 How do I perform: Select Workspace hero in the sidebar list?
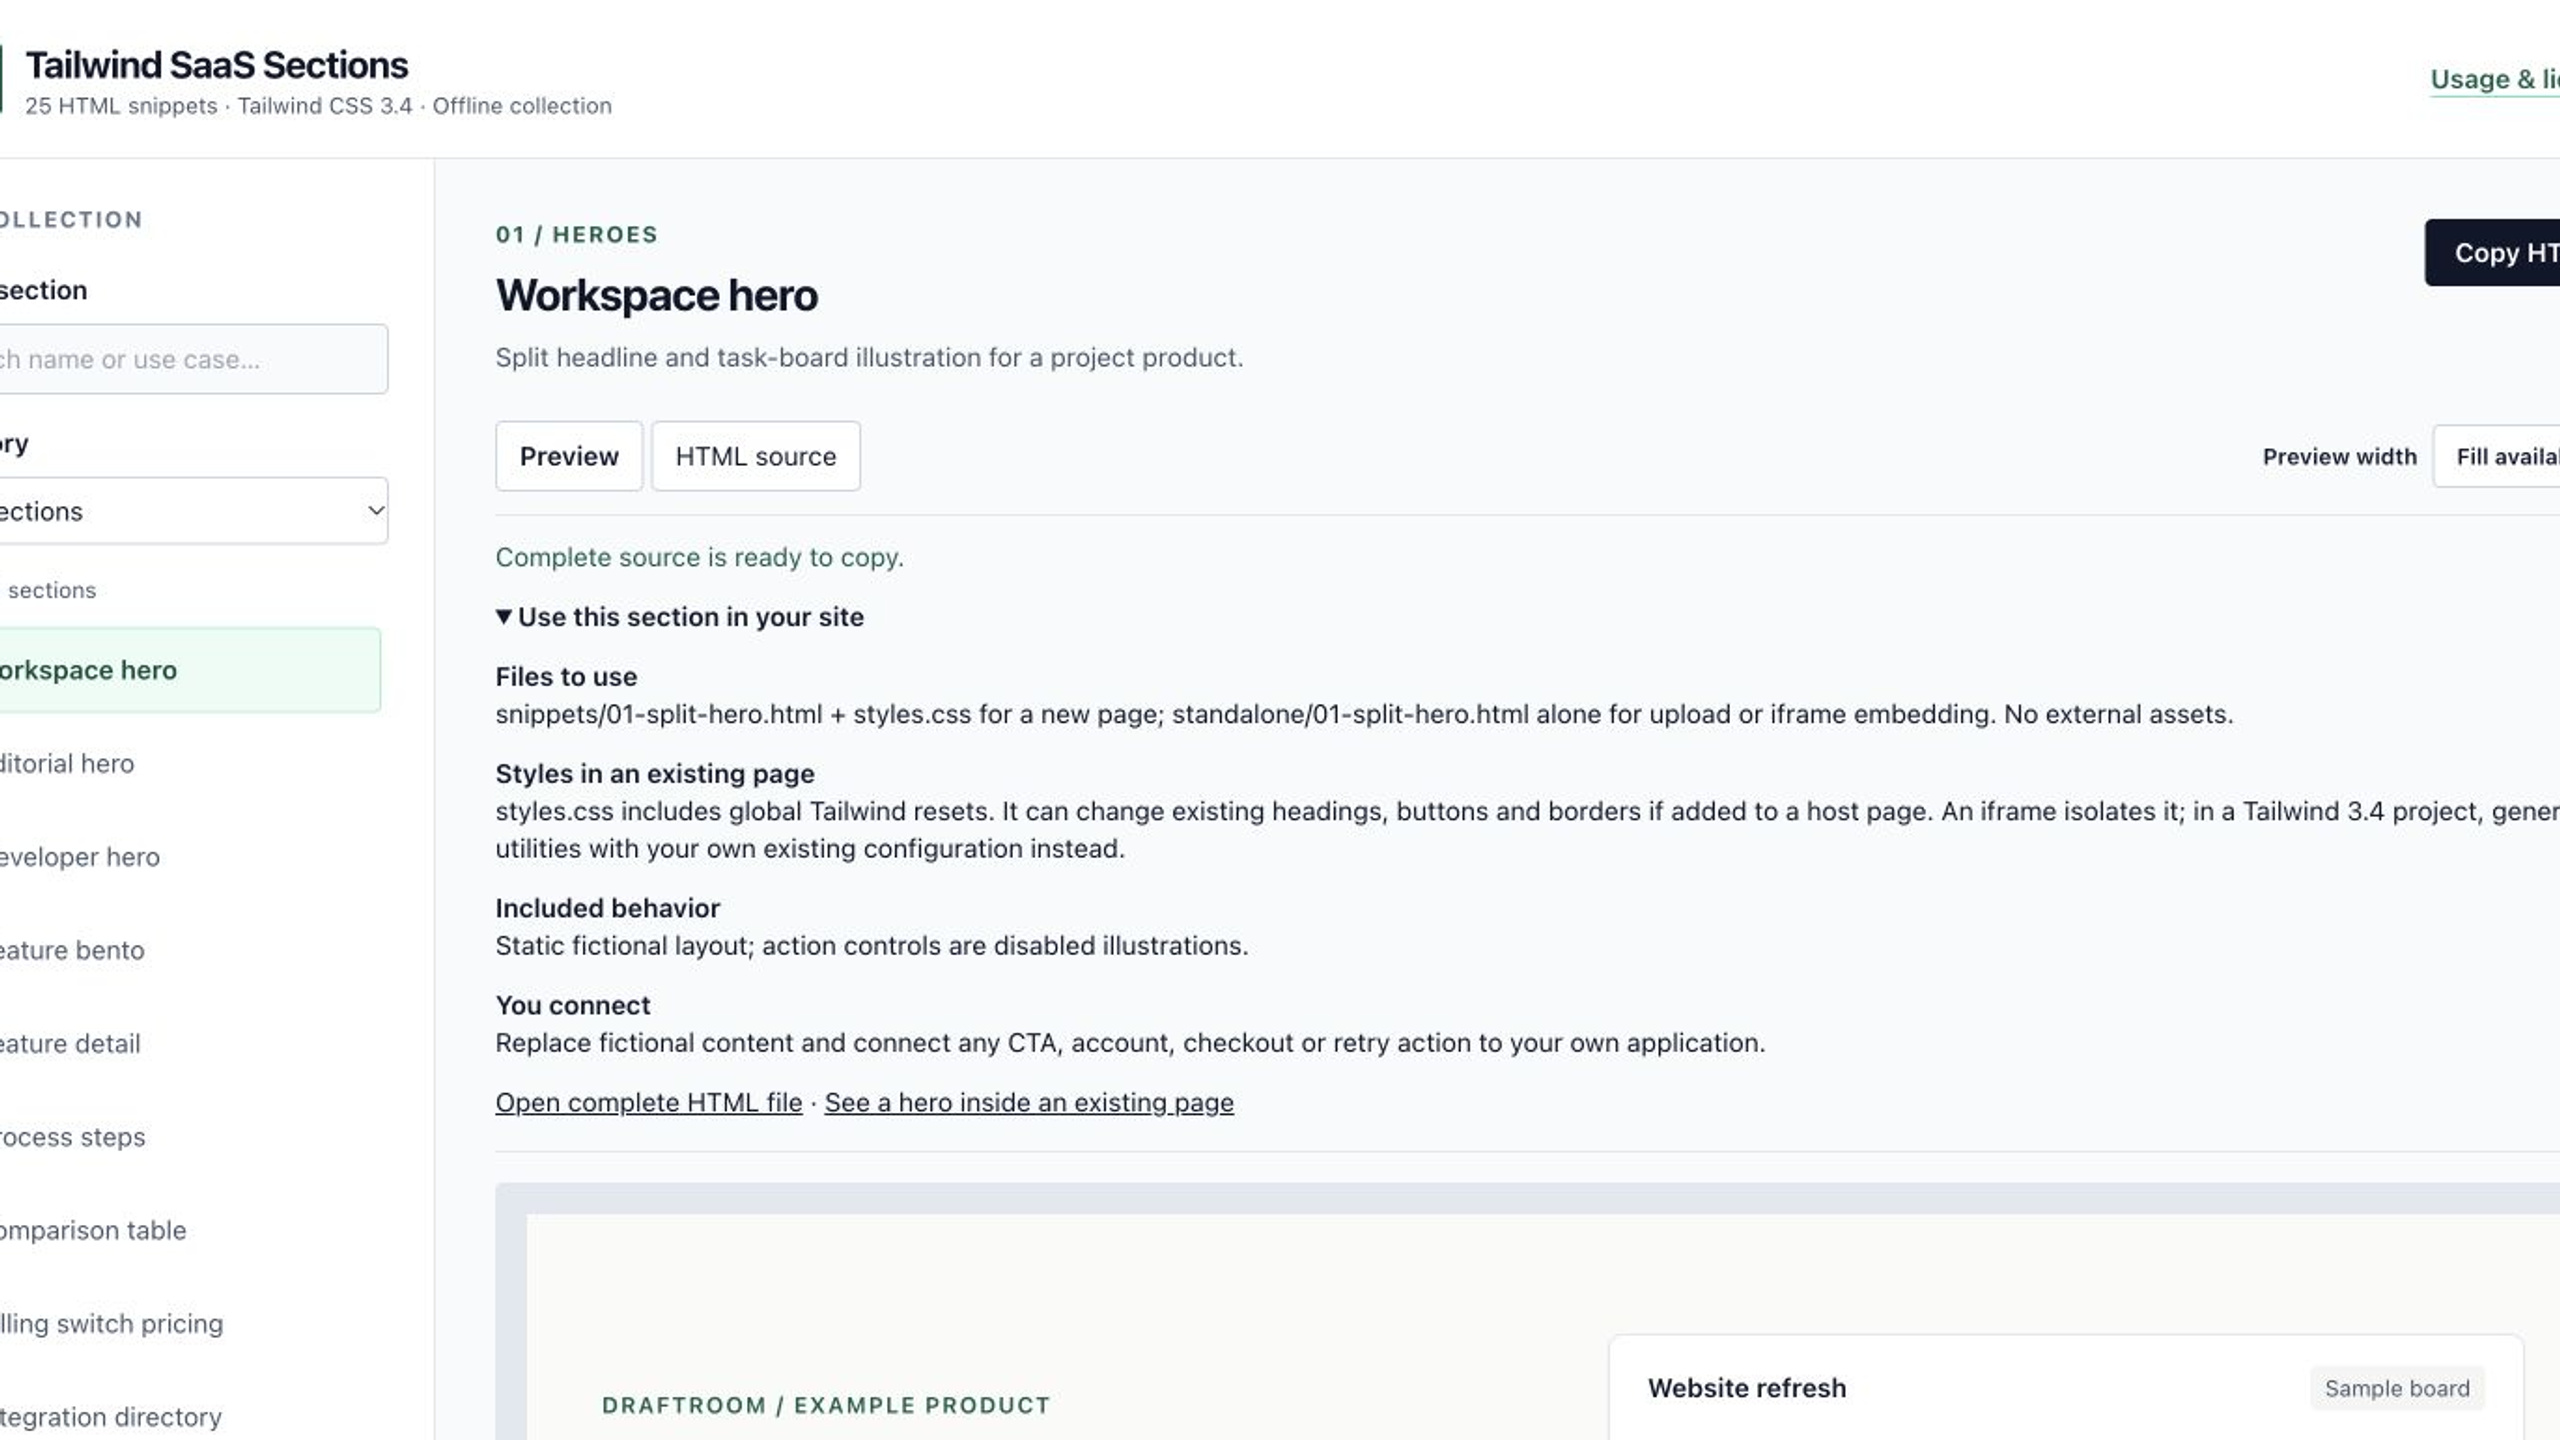click(x=190, y=670)
